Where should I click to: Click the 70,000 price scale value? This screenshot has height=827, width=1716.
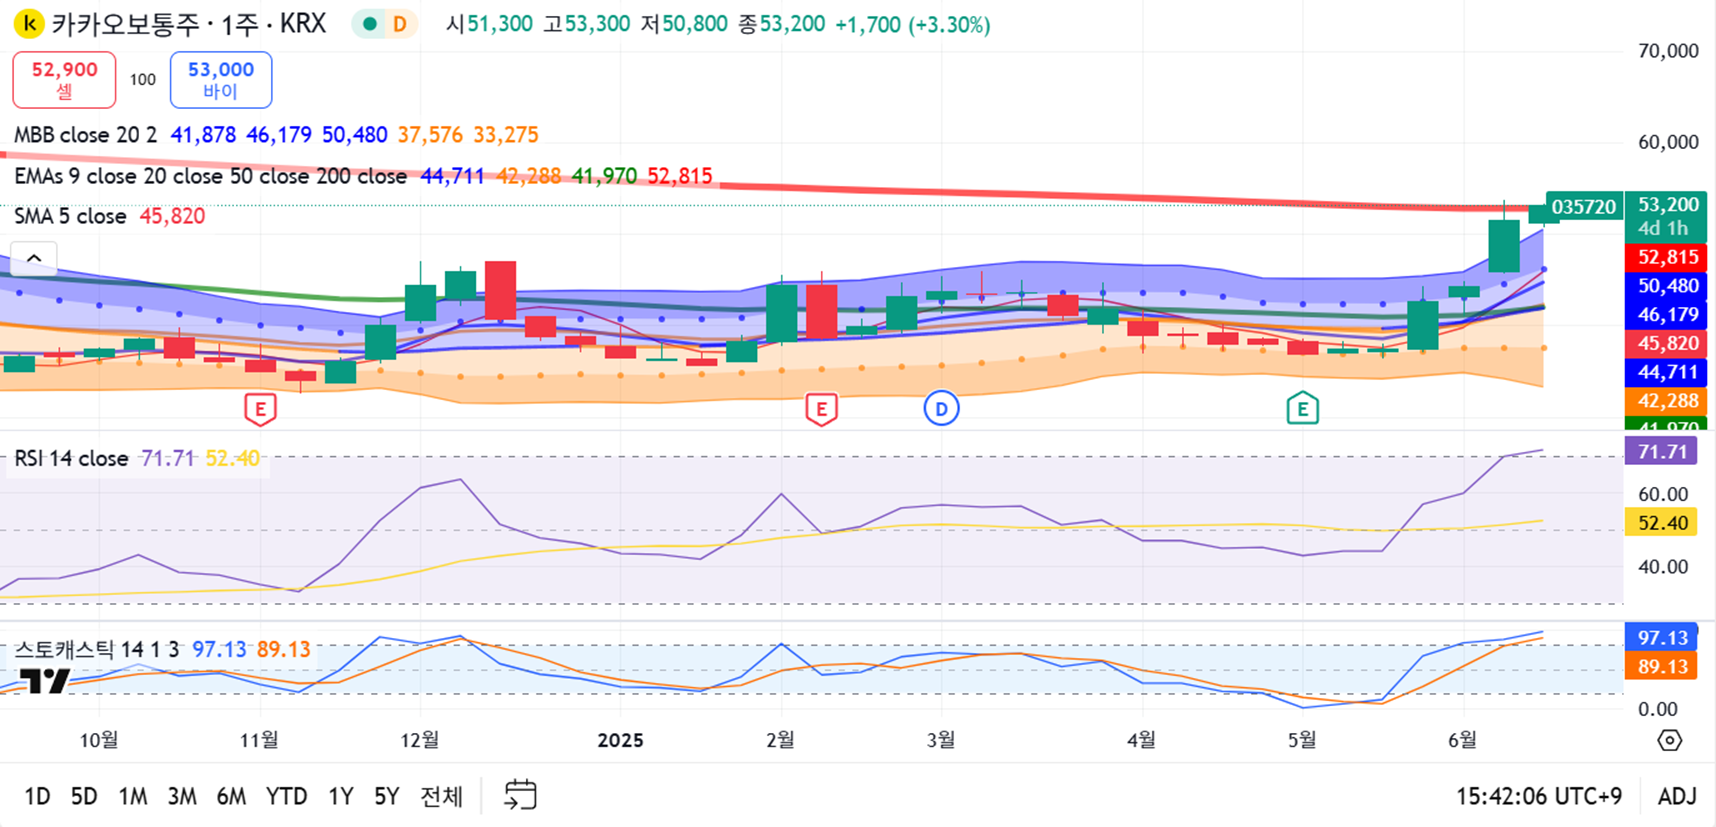[1668, 51]
